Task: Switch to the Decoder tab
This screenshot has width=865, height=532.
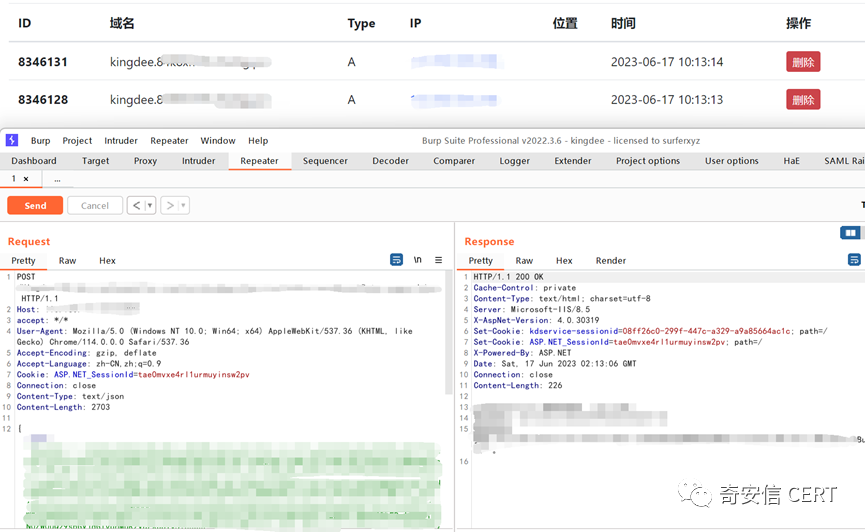Action: coord(391,161)
